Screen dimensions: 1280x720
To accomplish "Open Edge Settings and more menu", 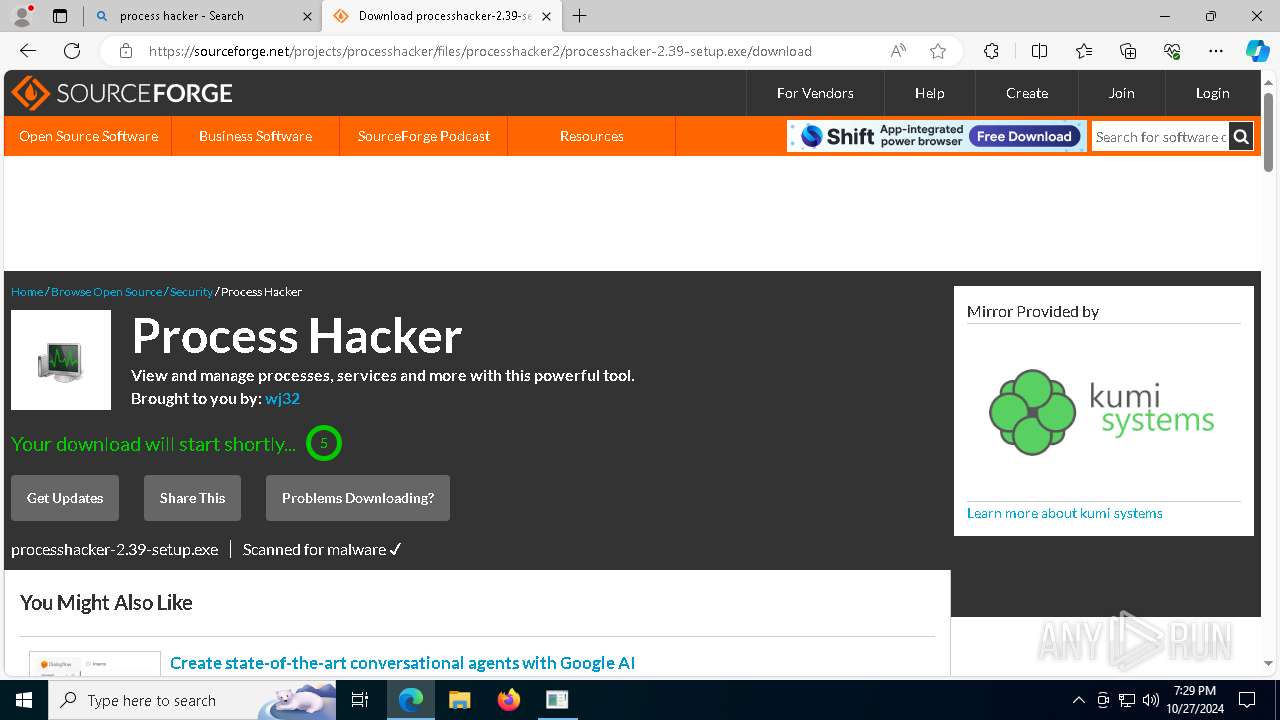I will [x=1216, y=51].
